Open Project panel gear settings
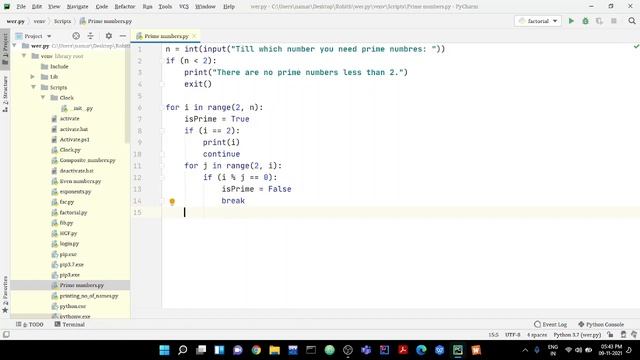640x360 pixels. (x=109, y=36)
